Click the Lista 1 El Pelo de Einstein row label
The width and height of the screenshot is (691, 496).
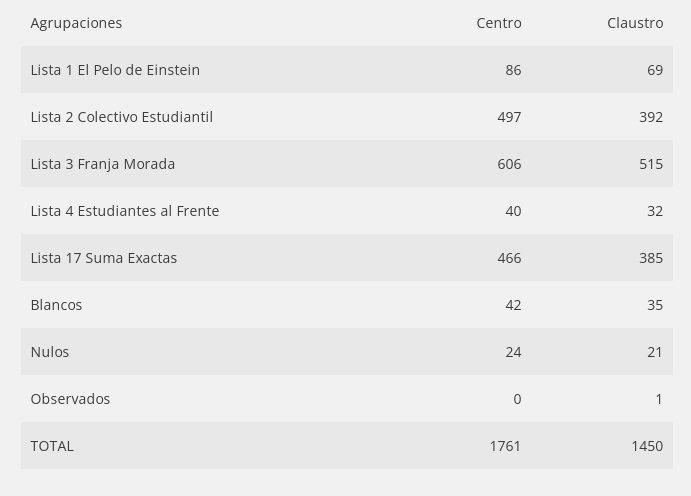click(115, 70)
